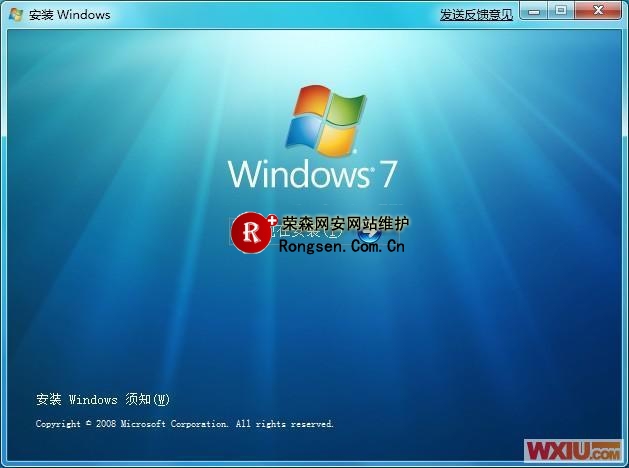The image size is (629, 468).
Task: Click the Windows setup title bar icon
Action: (16, 15)
